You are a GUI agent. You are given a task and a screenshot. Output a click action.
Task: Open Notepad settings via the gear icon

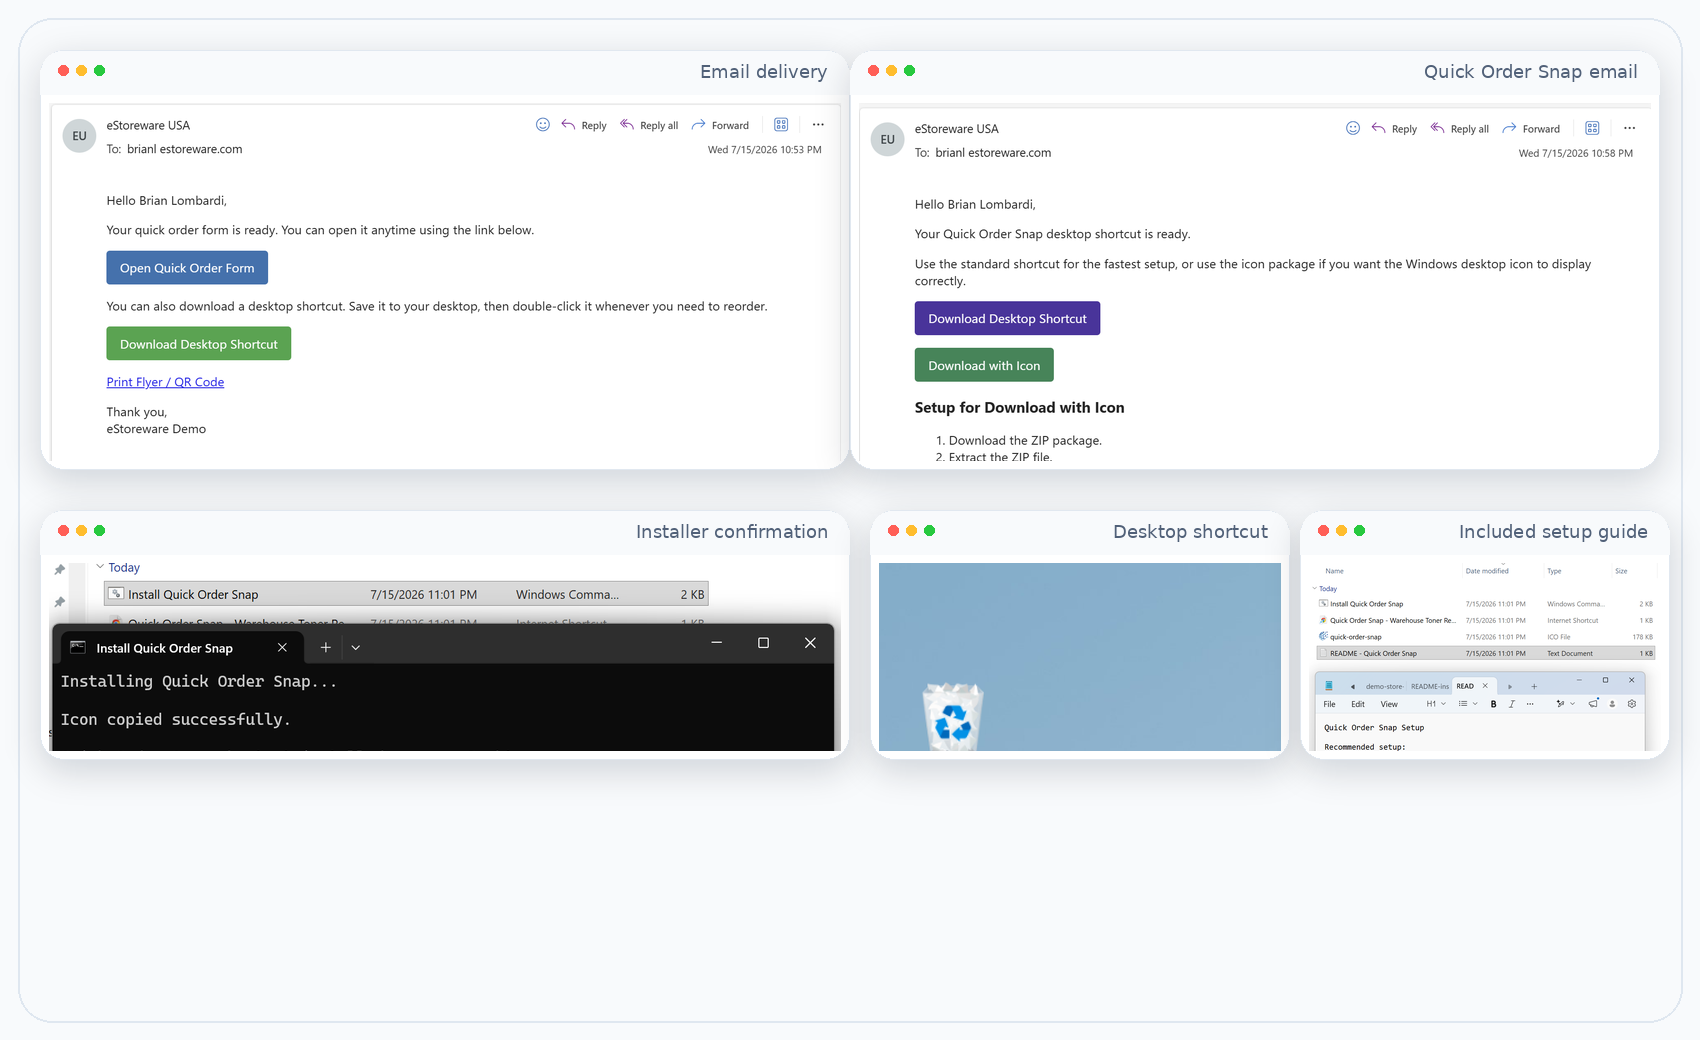pos(1632,704)
